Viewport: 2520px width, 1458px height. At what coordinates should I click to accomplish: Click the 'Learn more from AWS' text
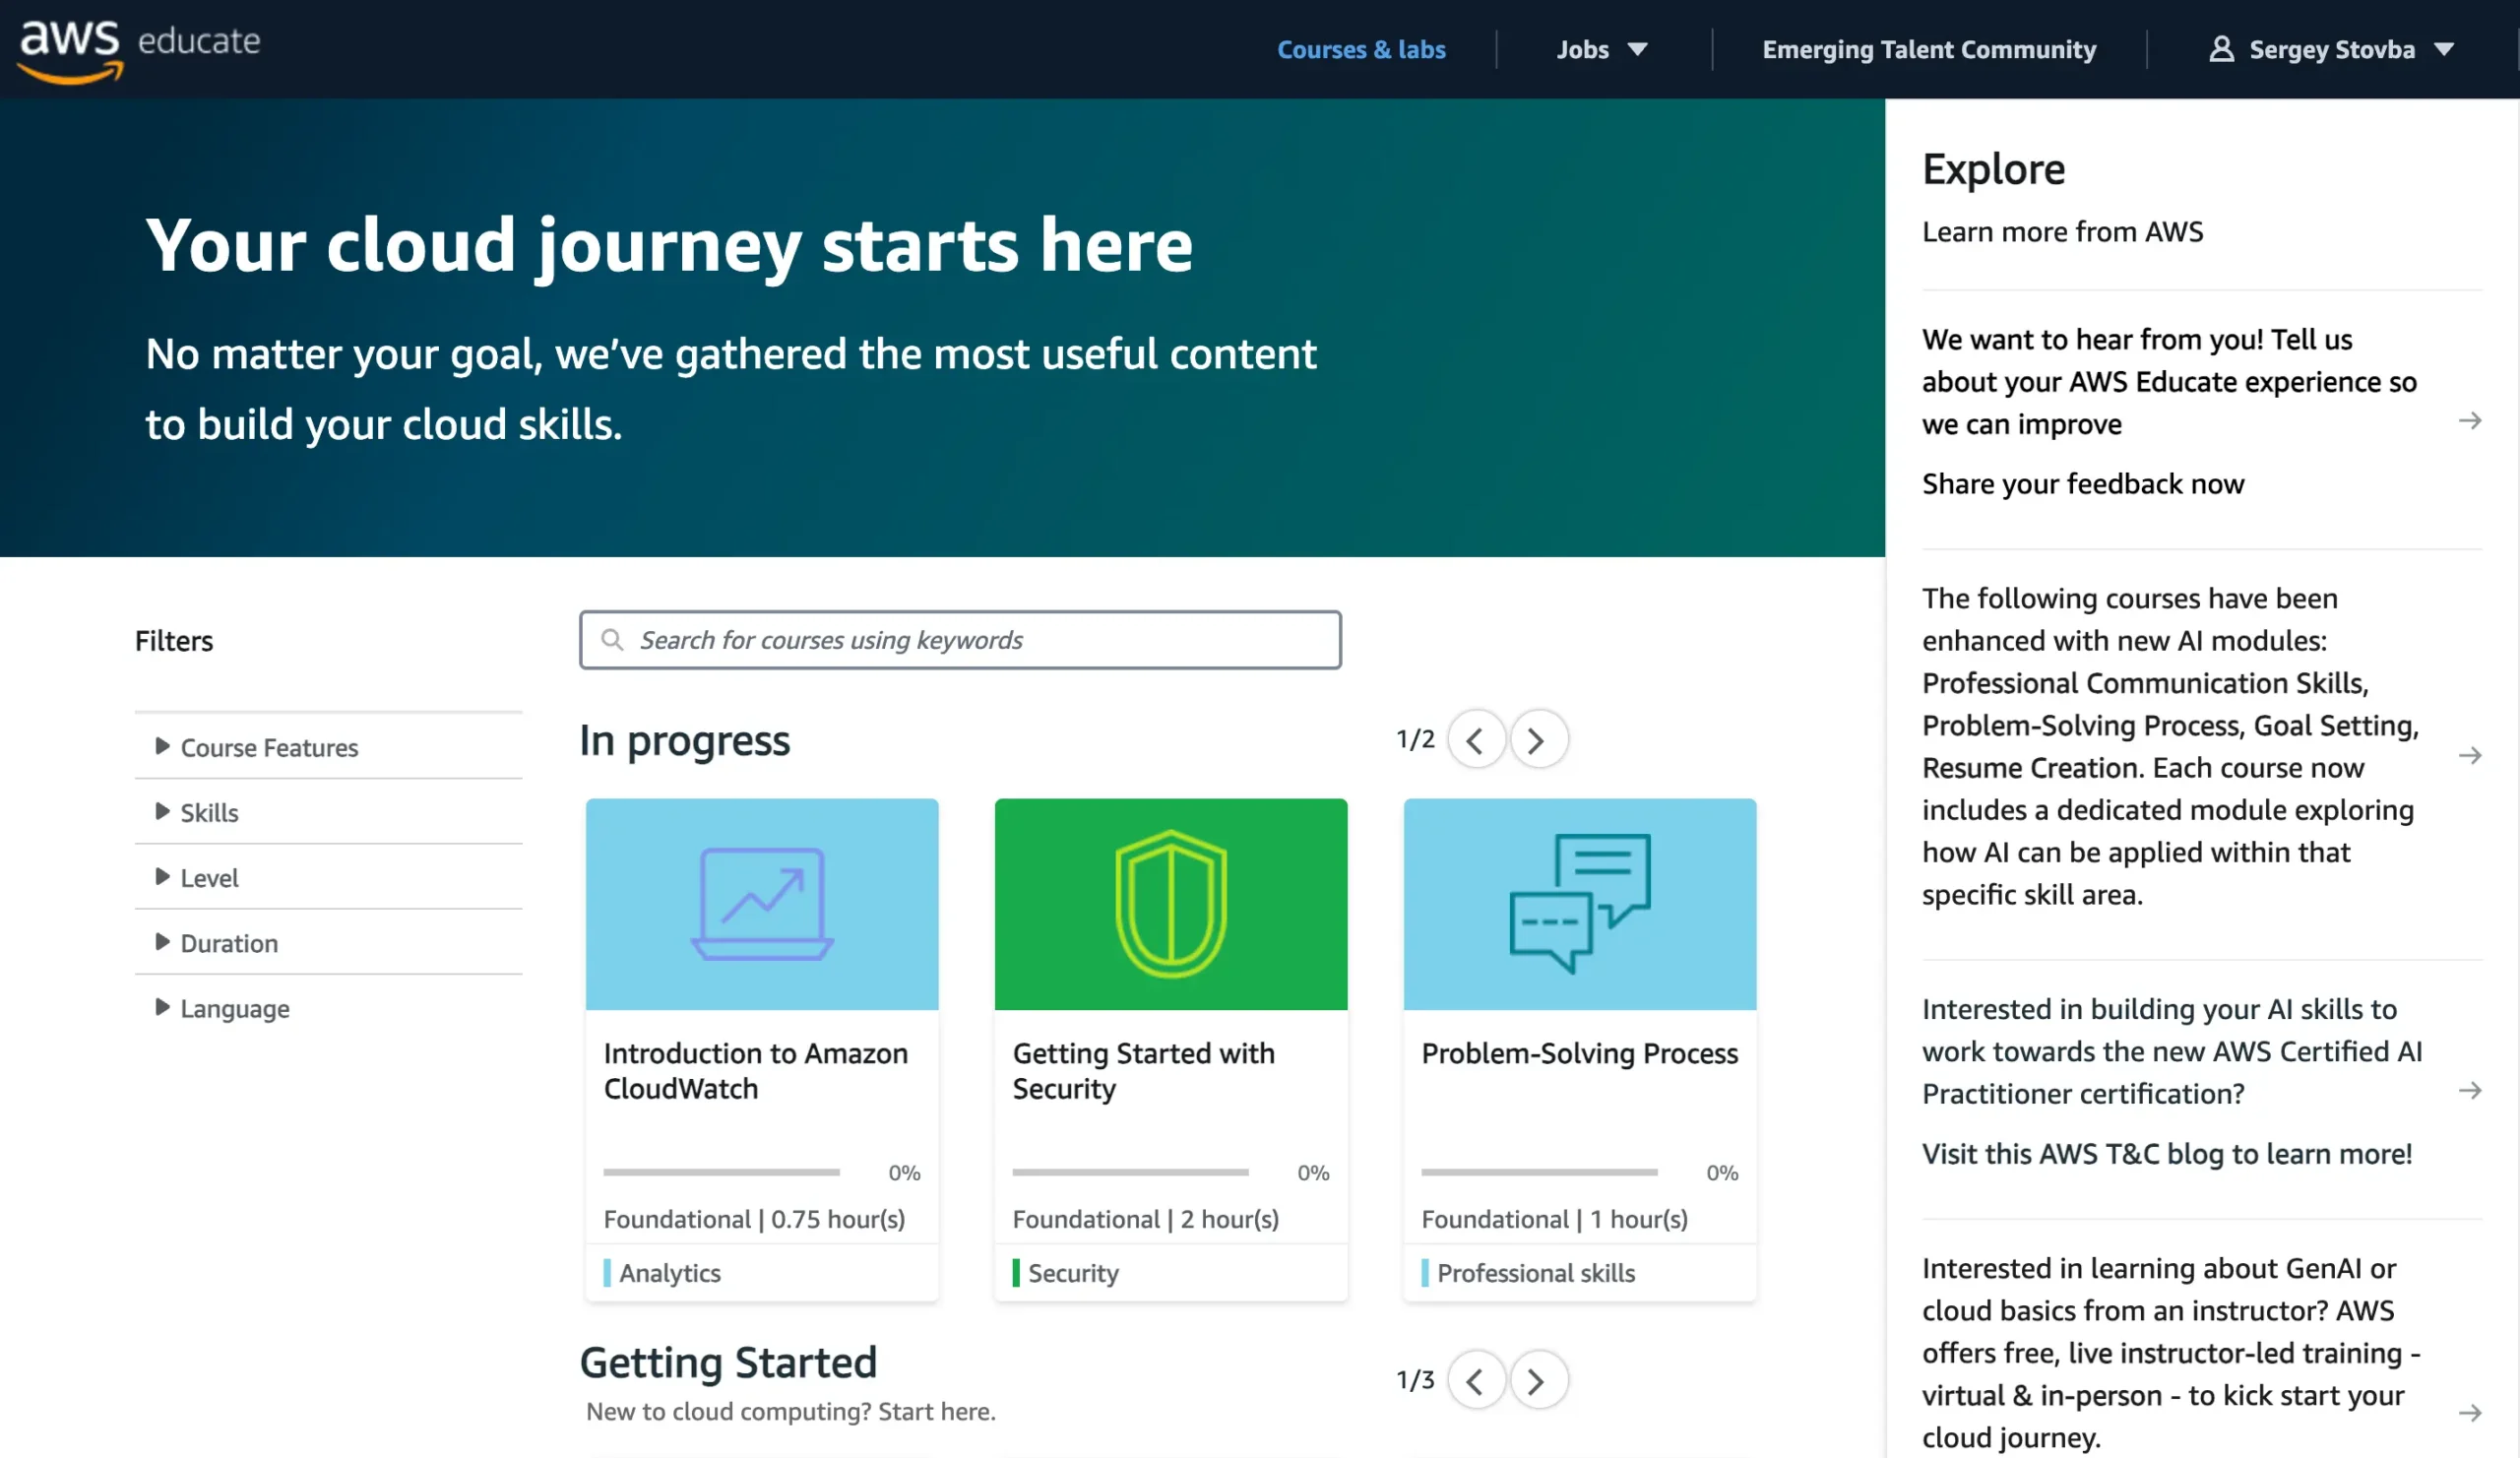2063,232
